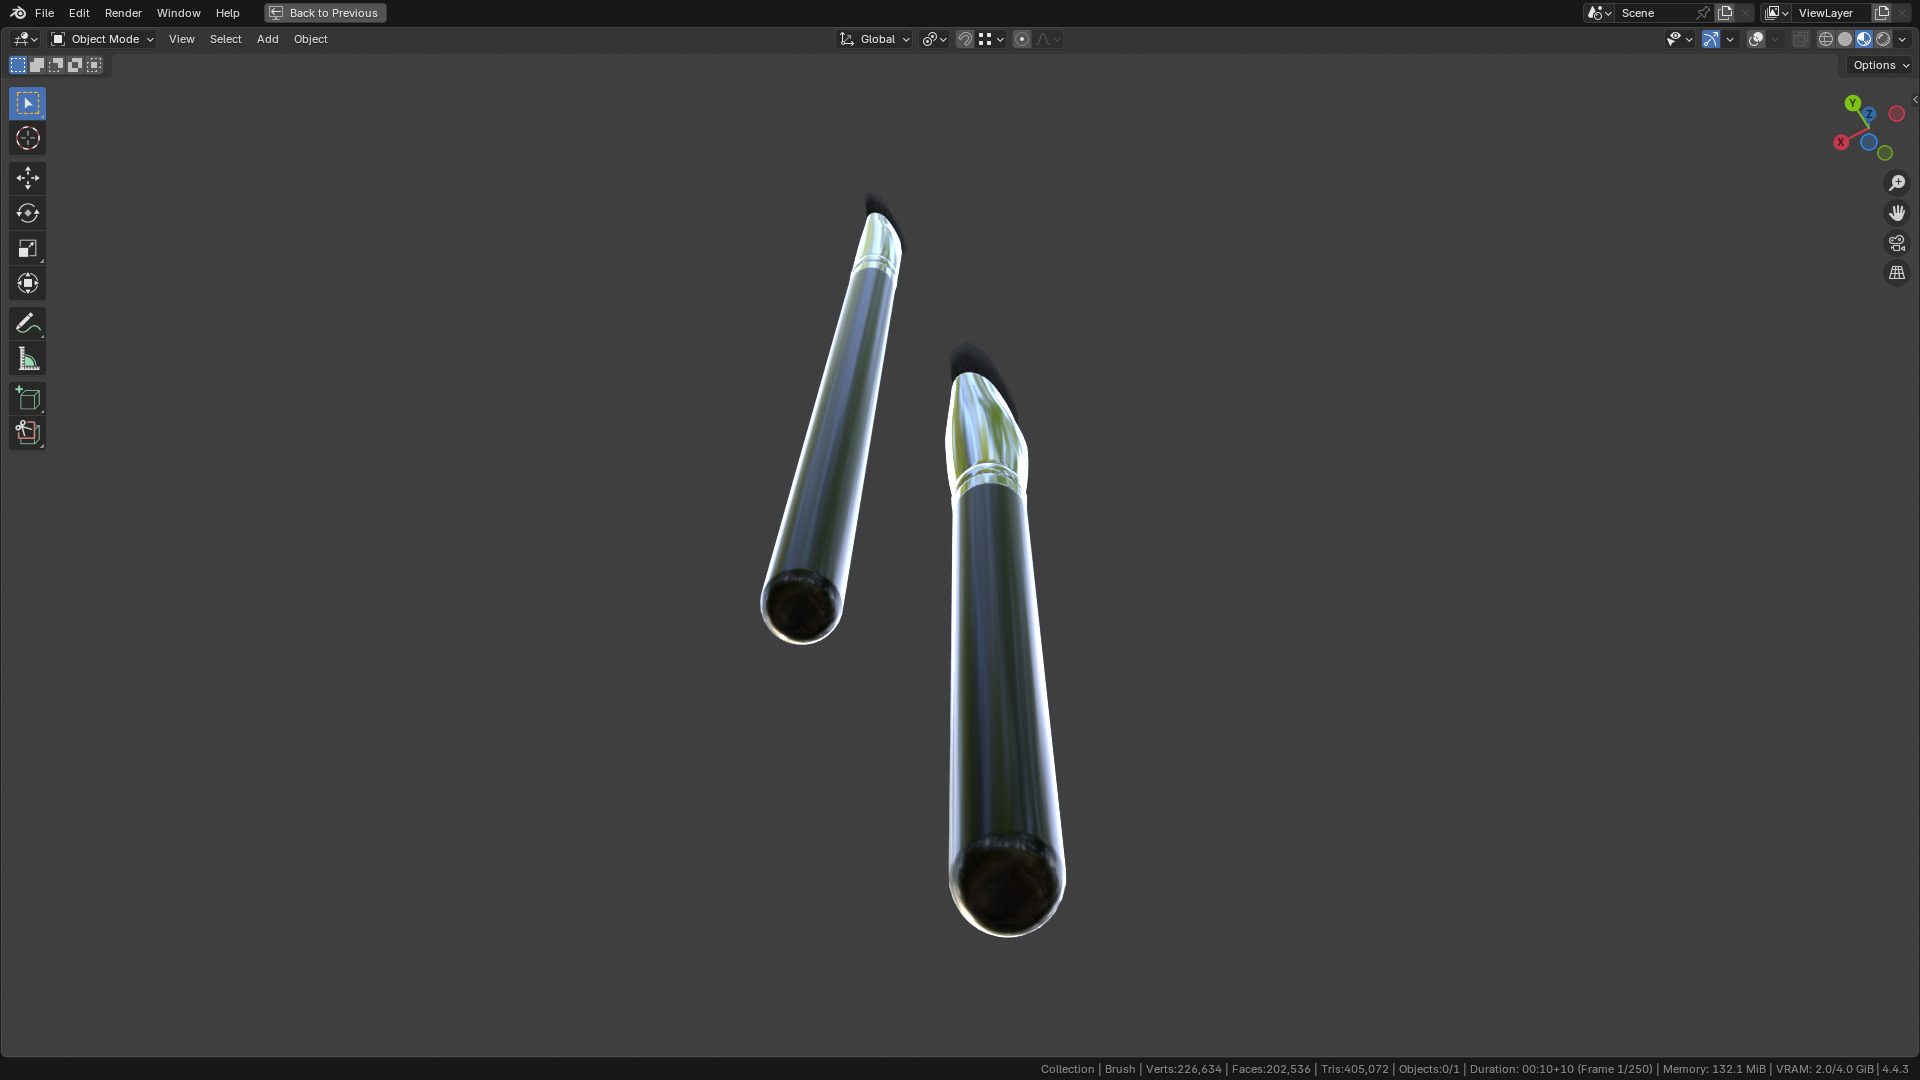Viewport: 1920px width, 1080px height.
Task: Toggle X-Ray mode
Action: click(1801, 39)
